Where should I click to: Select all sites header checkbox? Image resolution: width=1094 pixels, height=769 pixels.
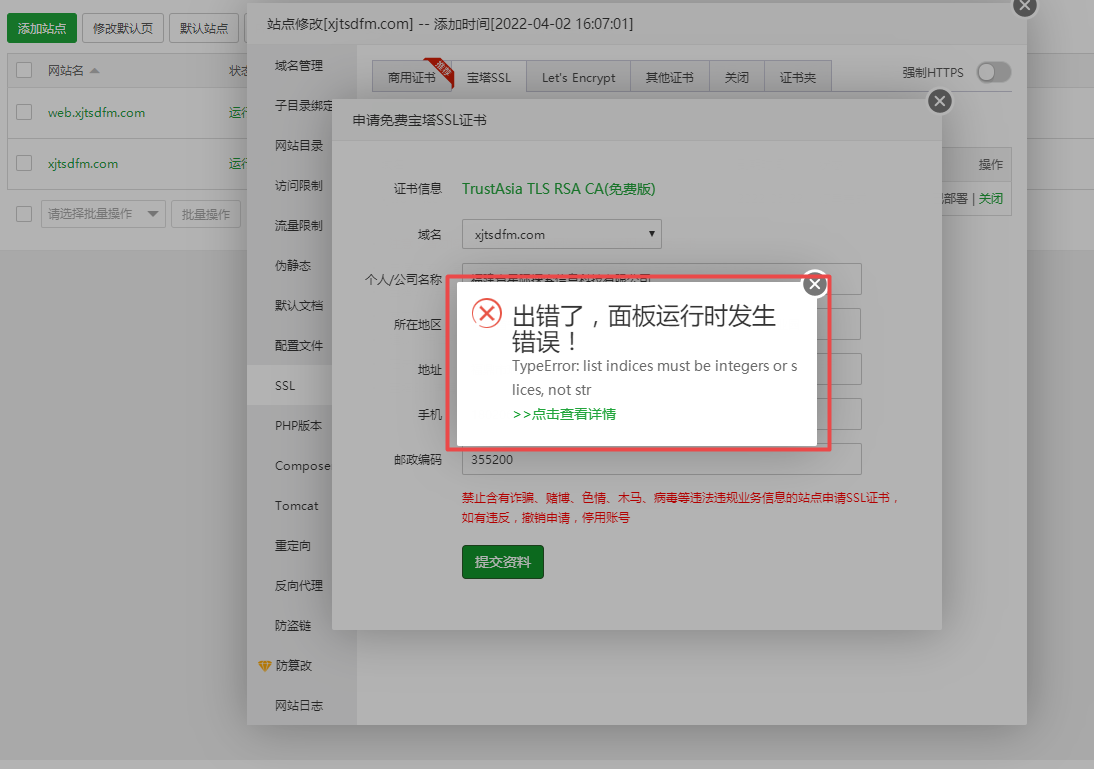[x=24, y=70]
